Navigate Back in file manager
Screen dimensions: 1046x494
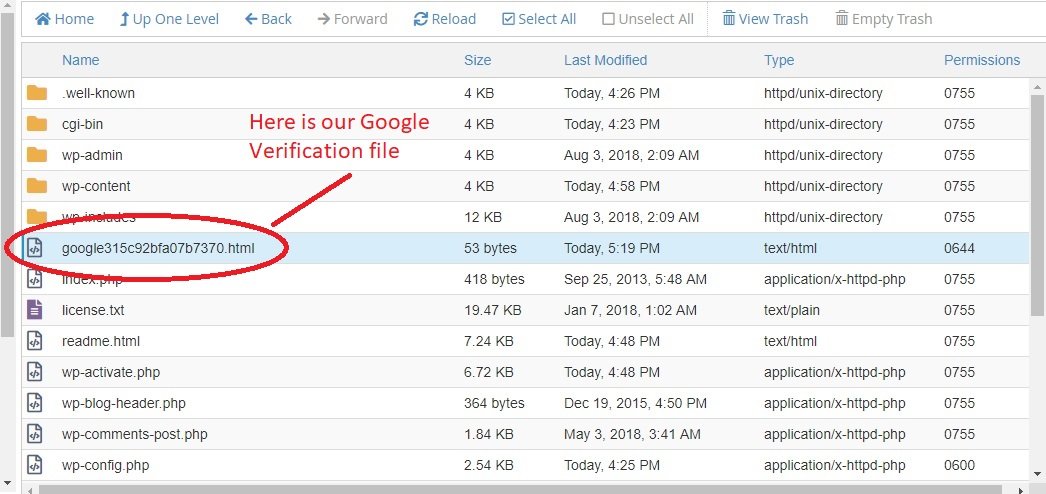coord(268,19)
